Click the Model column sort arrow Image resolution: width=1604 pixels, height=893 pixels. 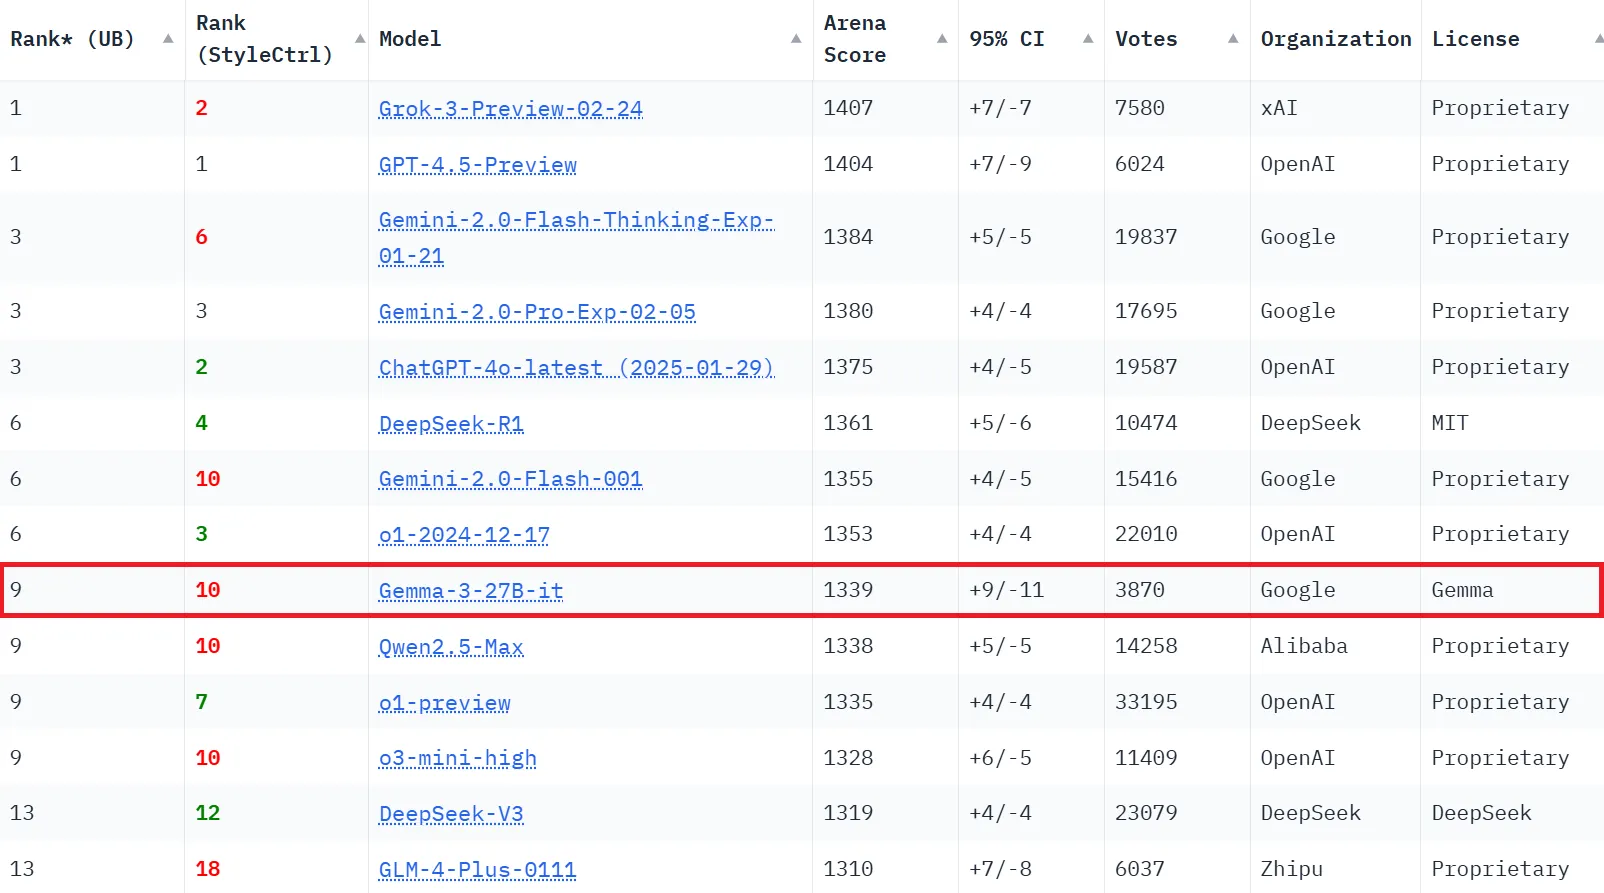tap(796, 39)
